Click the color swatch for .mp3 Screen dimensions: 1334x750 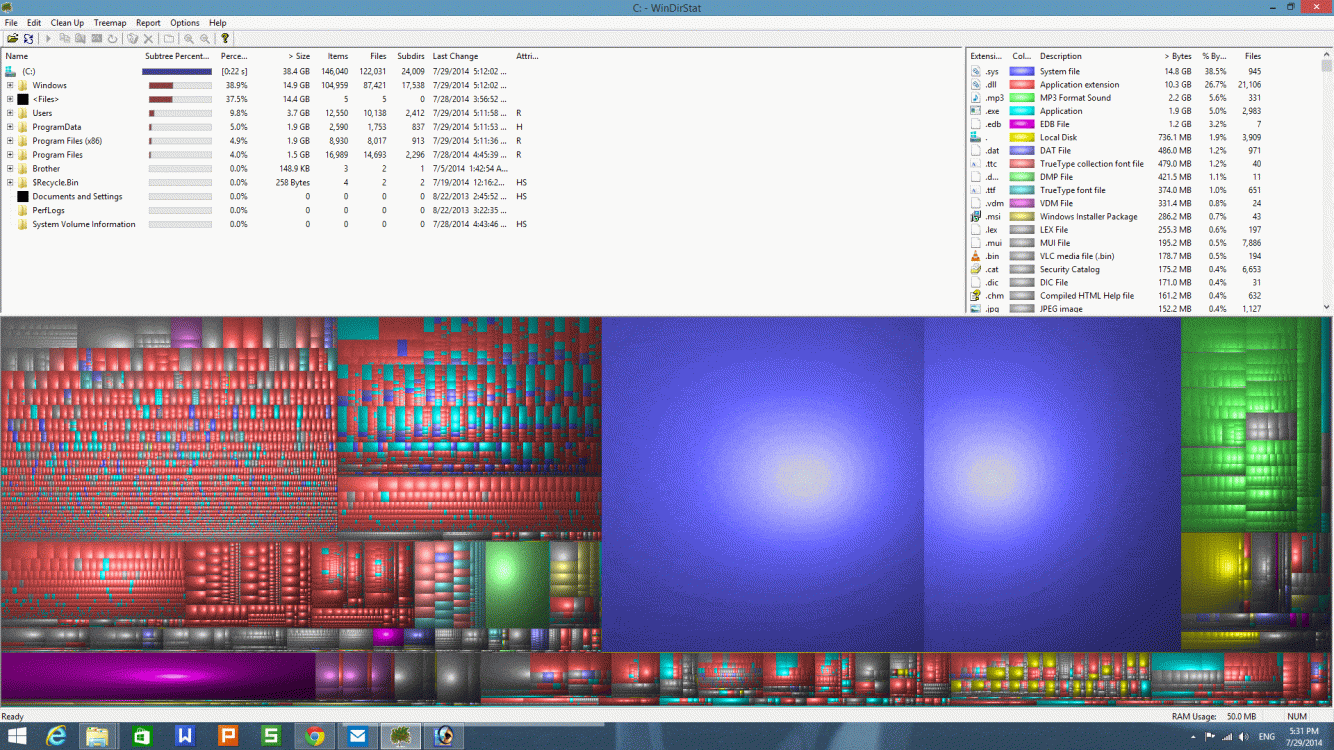point(1021,98)
